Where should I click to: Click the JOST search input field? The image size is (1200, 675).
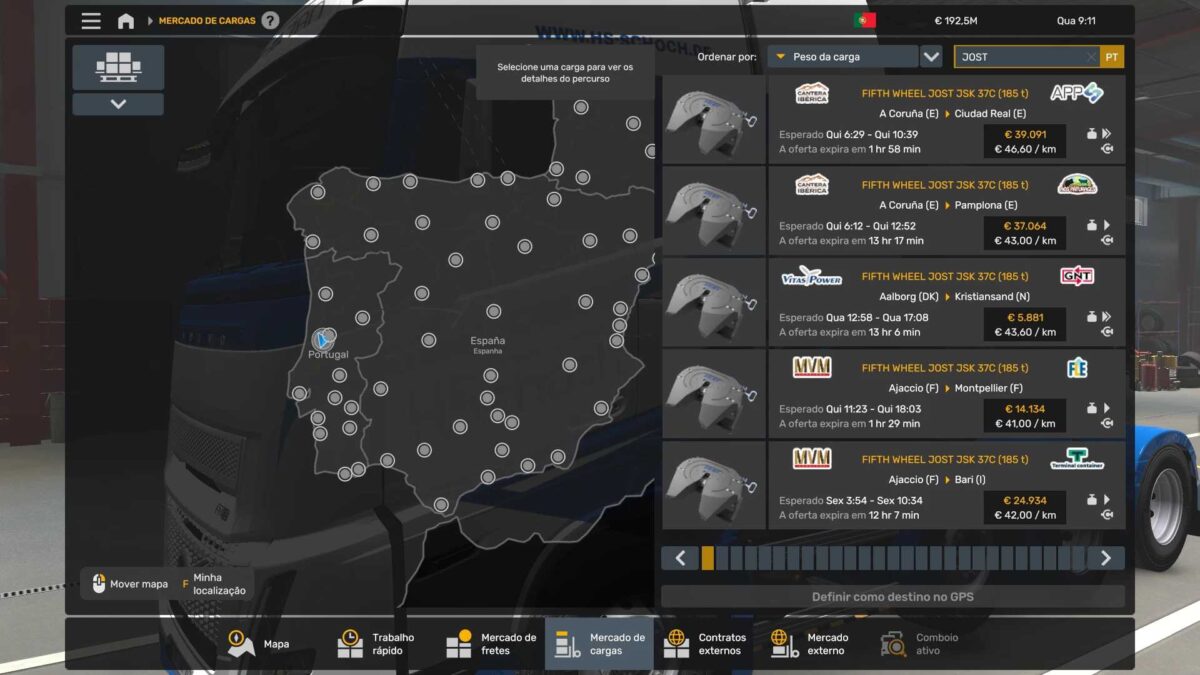1020,57
